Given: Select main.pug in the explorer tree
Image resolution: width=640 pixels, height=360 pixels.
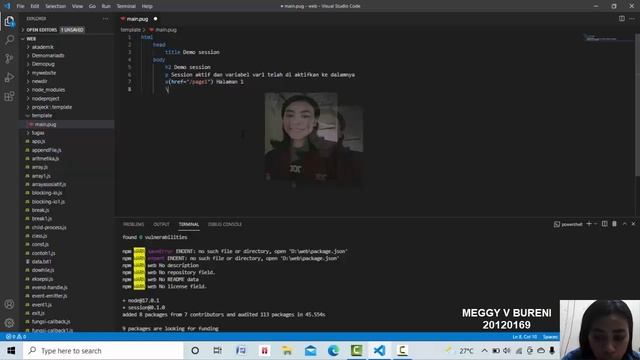Looking at the screenshot, I should click(x=45, y=124).
